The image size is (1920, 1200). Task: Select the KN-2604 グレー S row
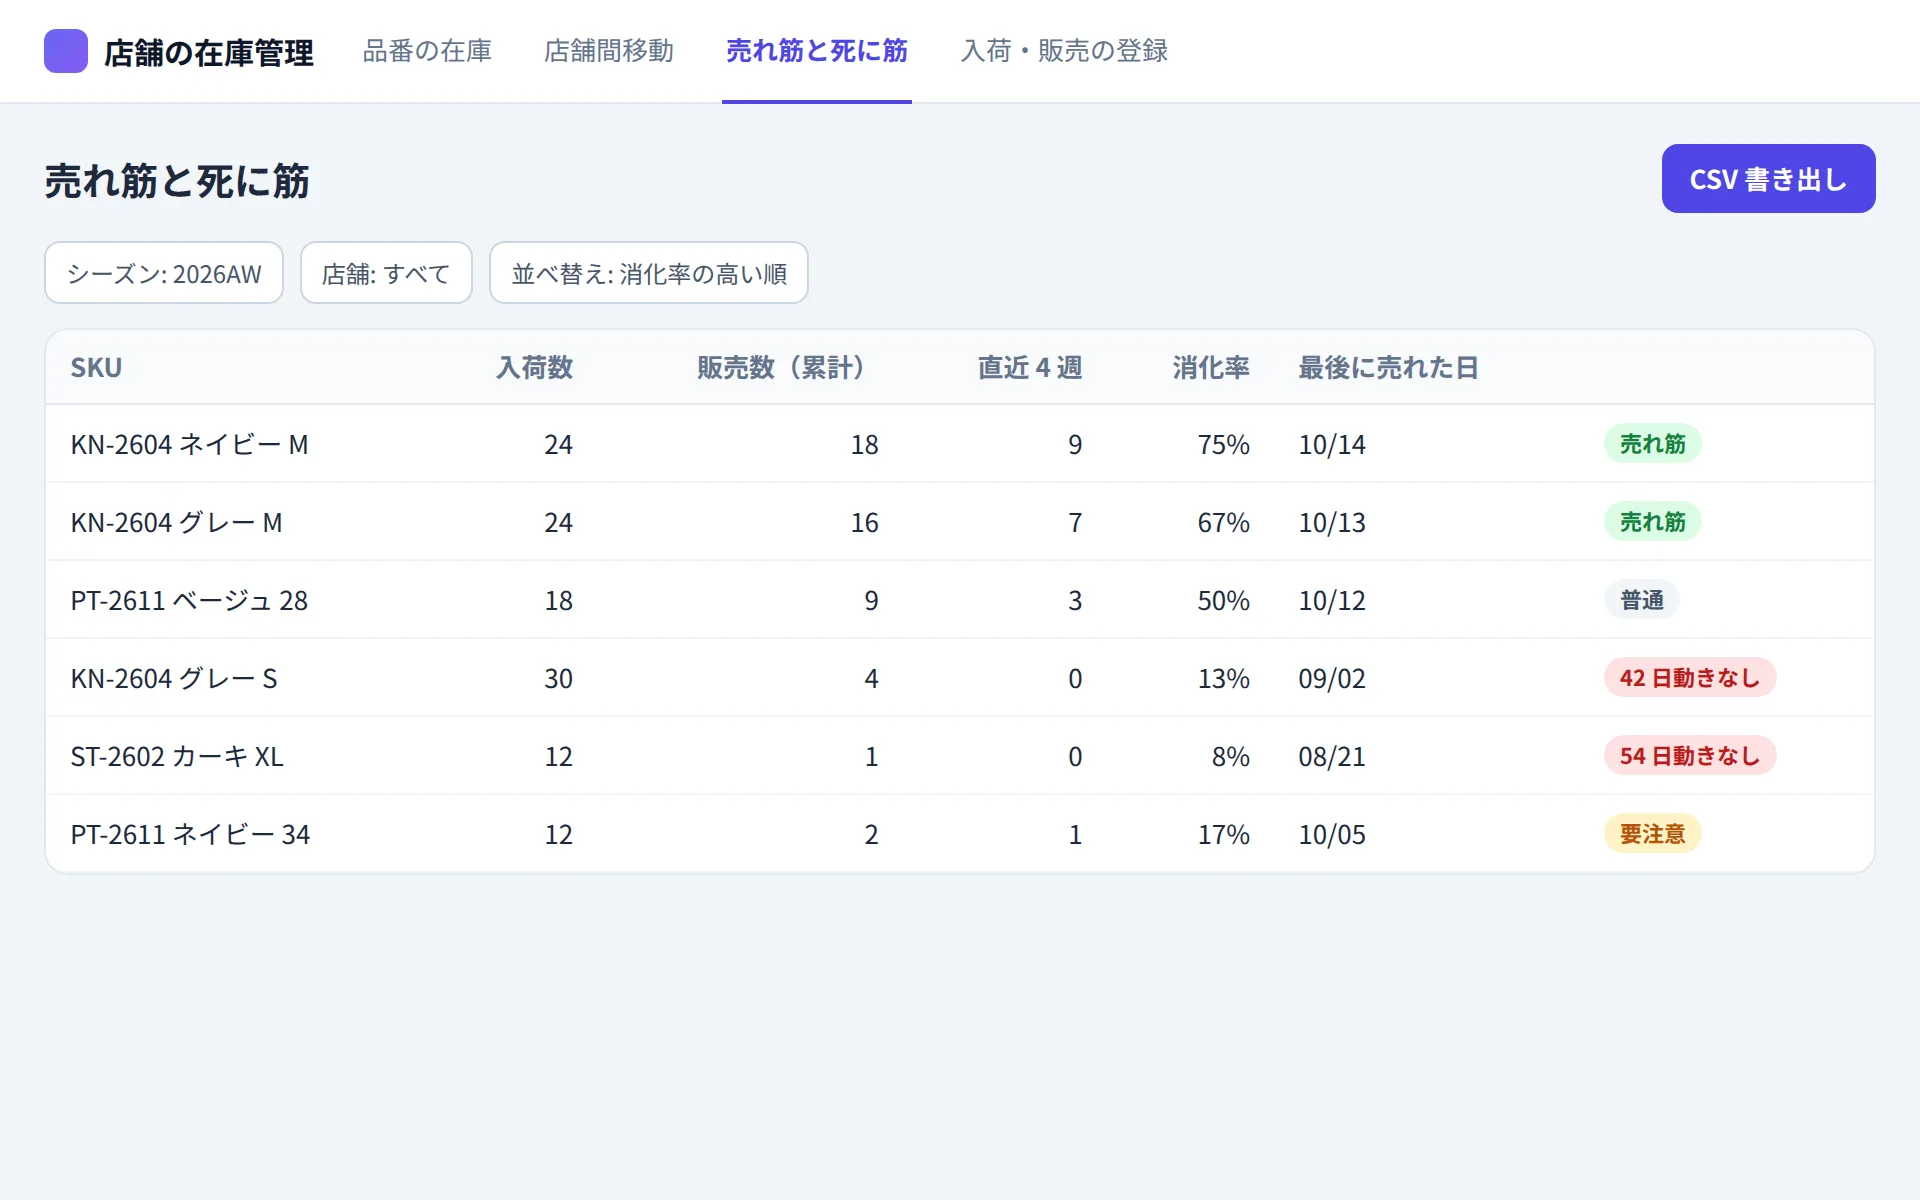pos(960,678)
